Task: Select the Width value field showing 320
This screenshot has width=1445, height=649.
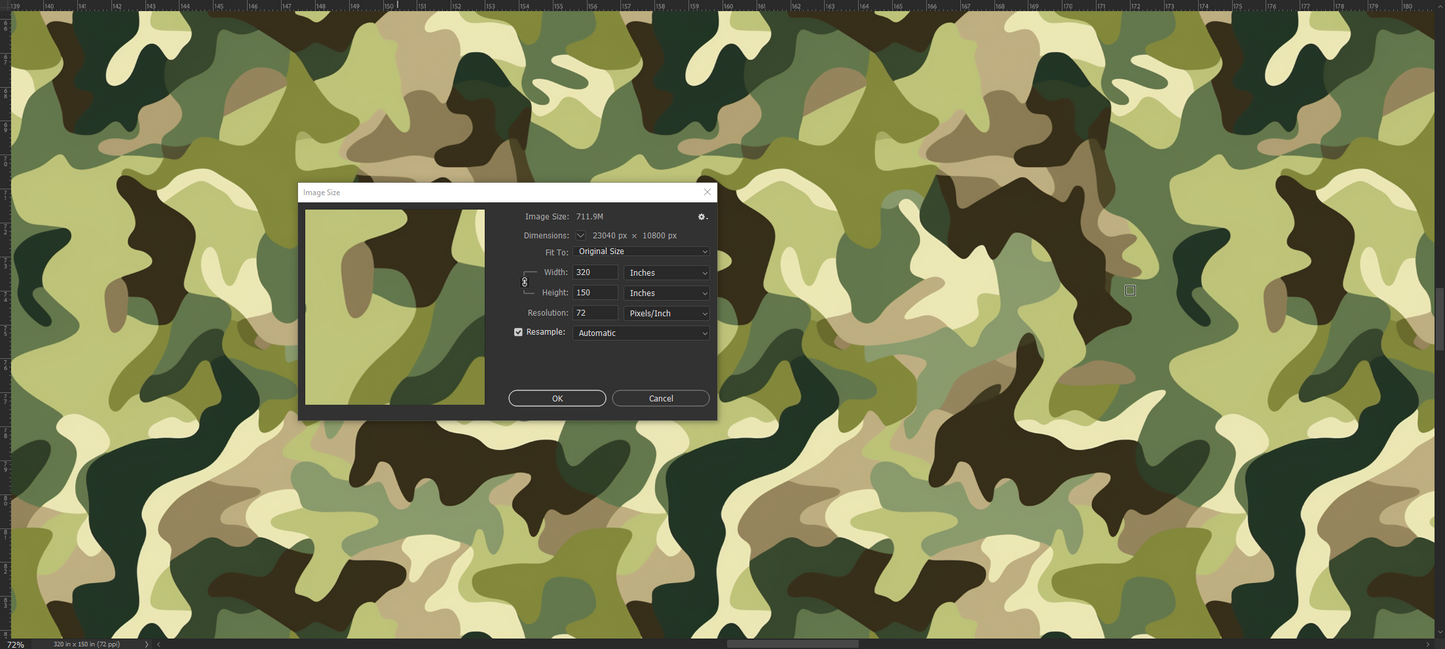Action: pyautogui.click(x=594, y=272)
